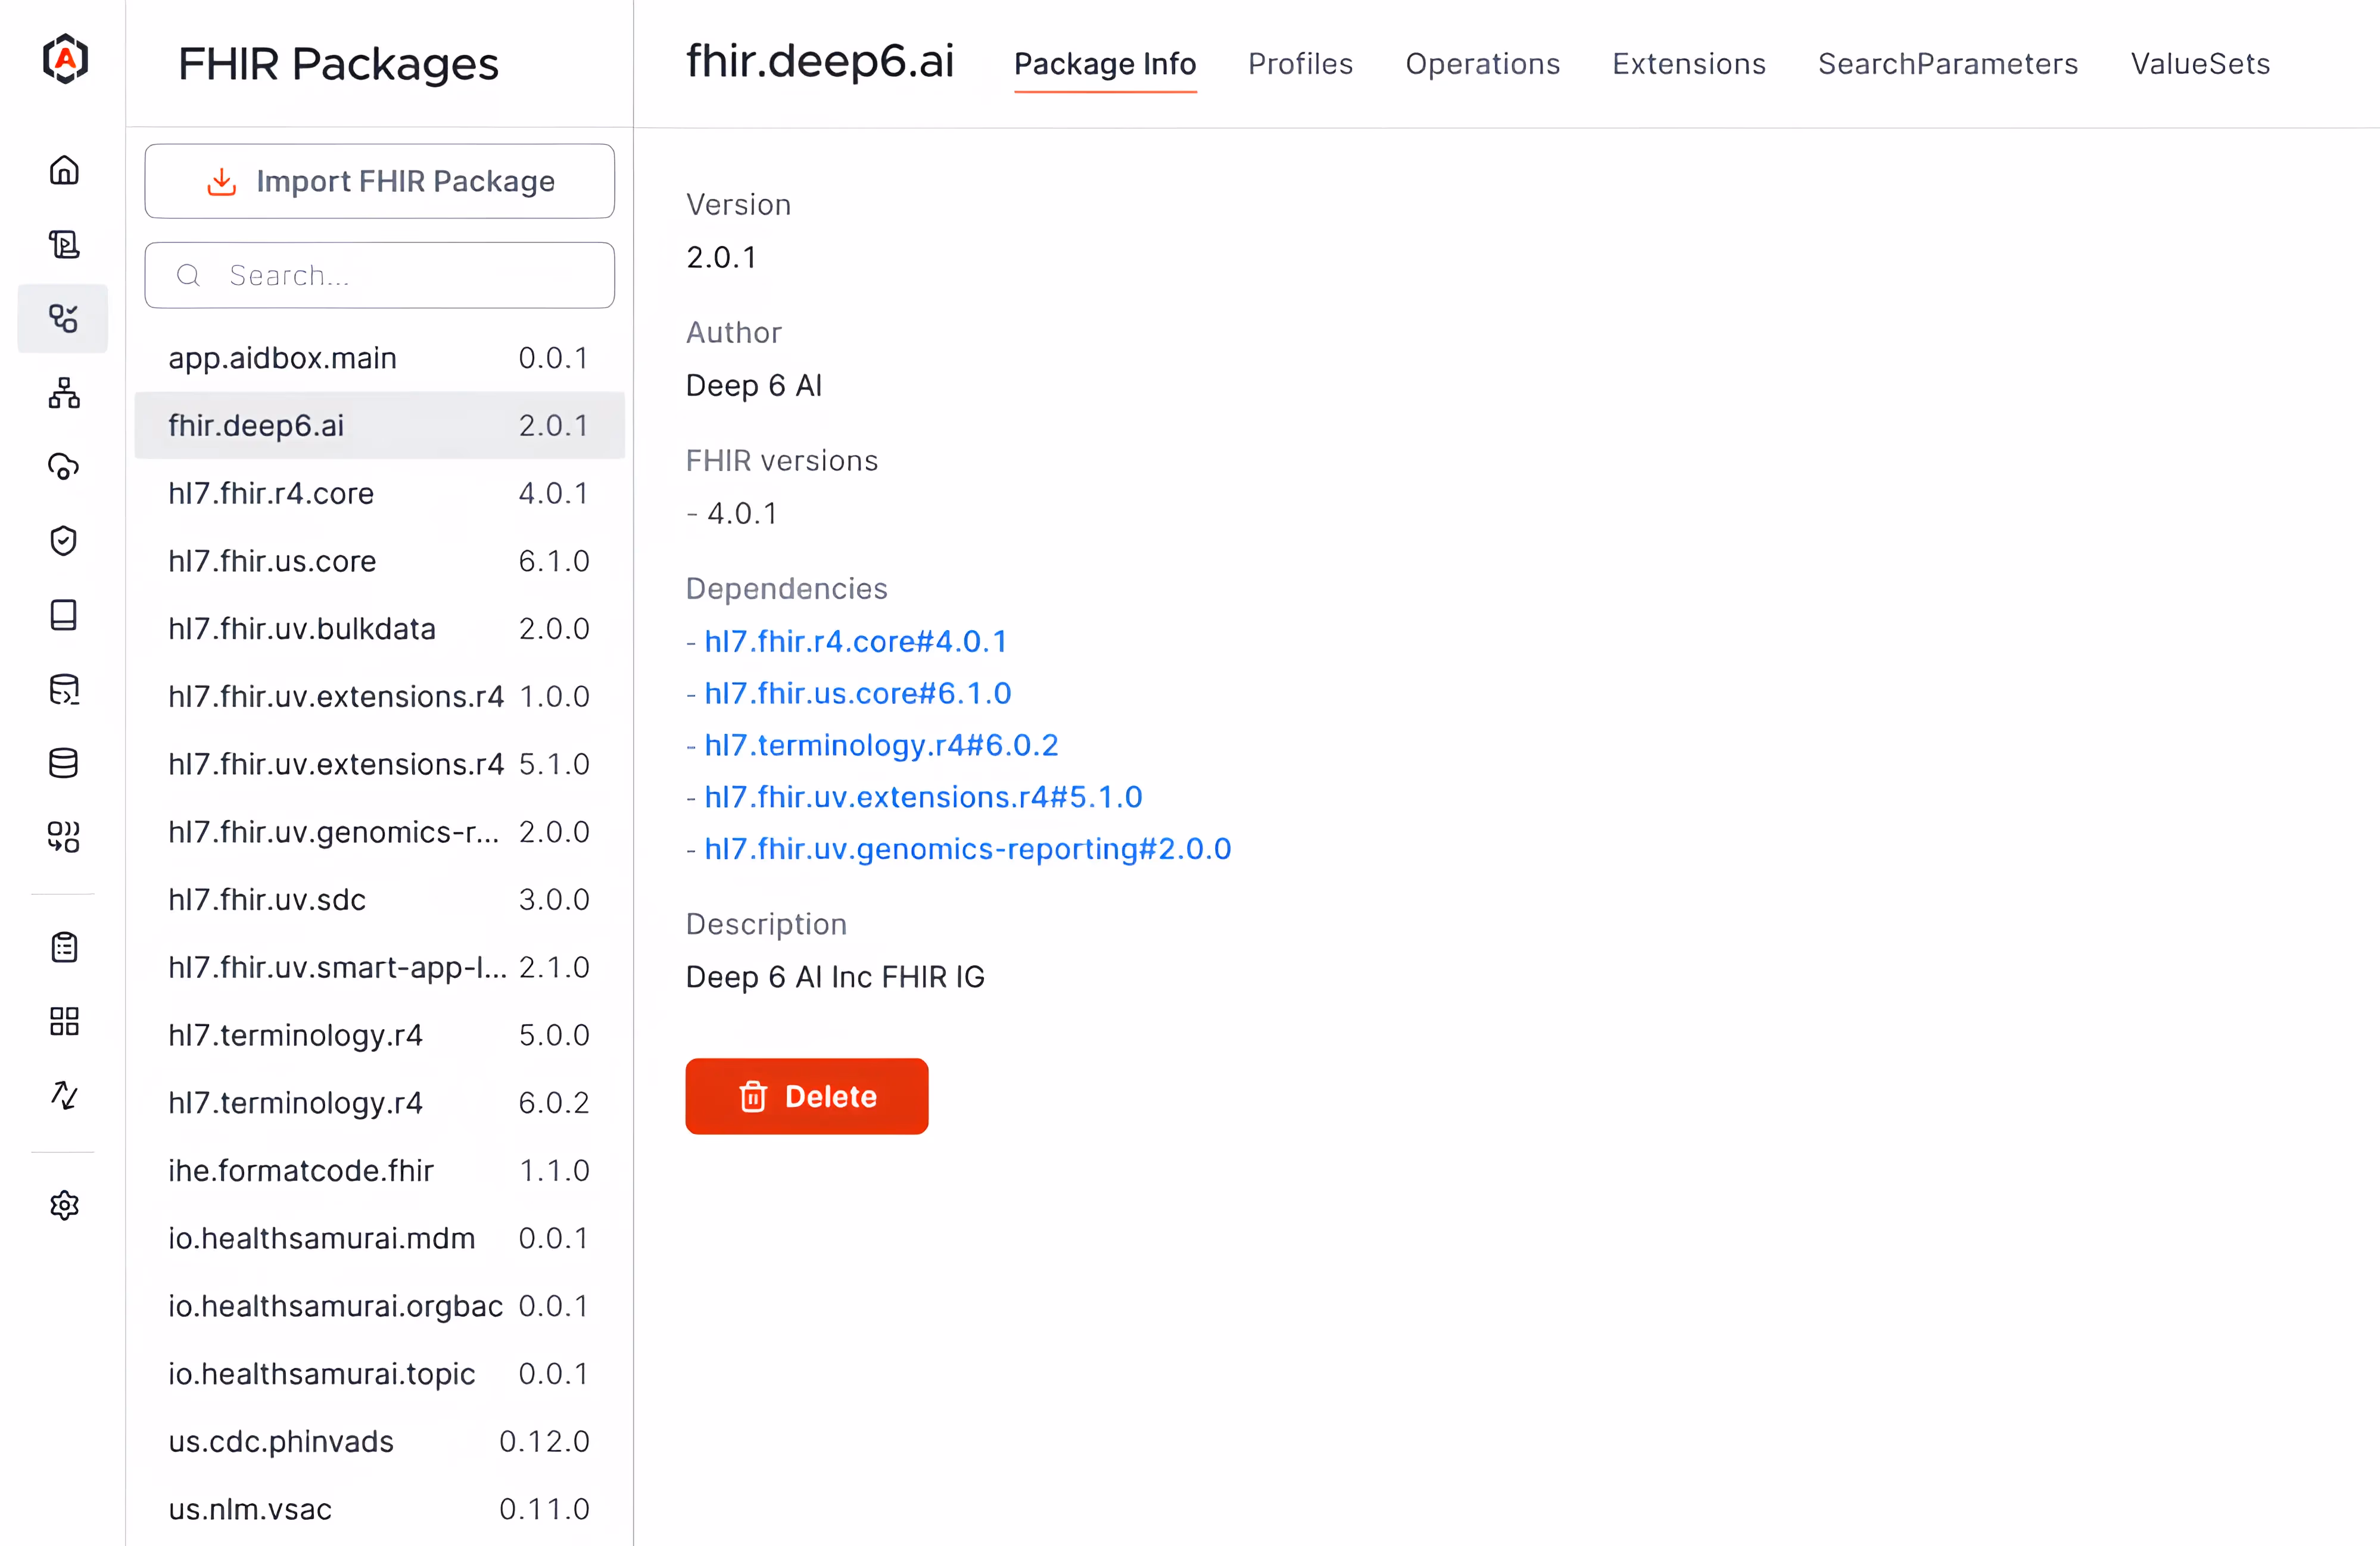The image size is (2380, 1546).
Task: Follow hl7.fhir.uv.genomics-reporting#2.0.0 dependency link
Action: (x=967, y=849)
